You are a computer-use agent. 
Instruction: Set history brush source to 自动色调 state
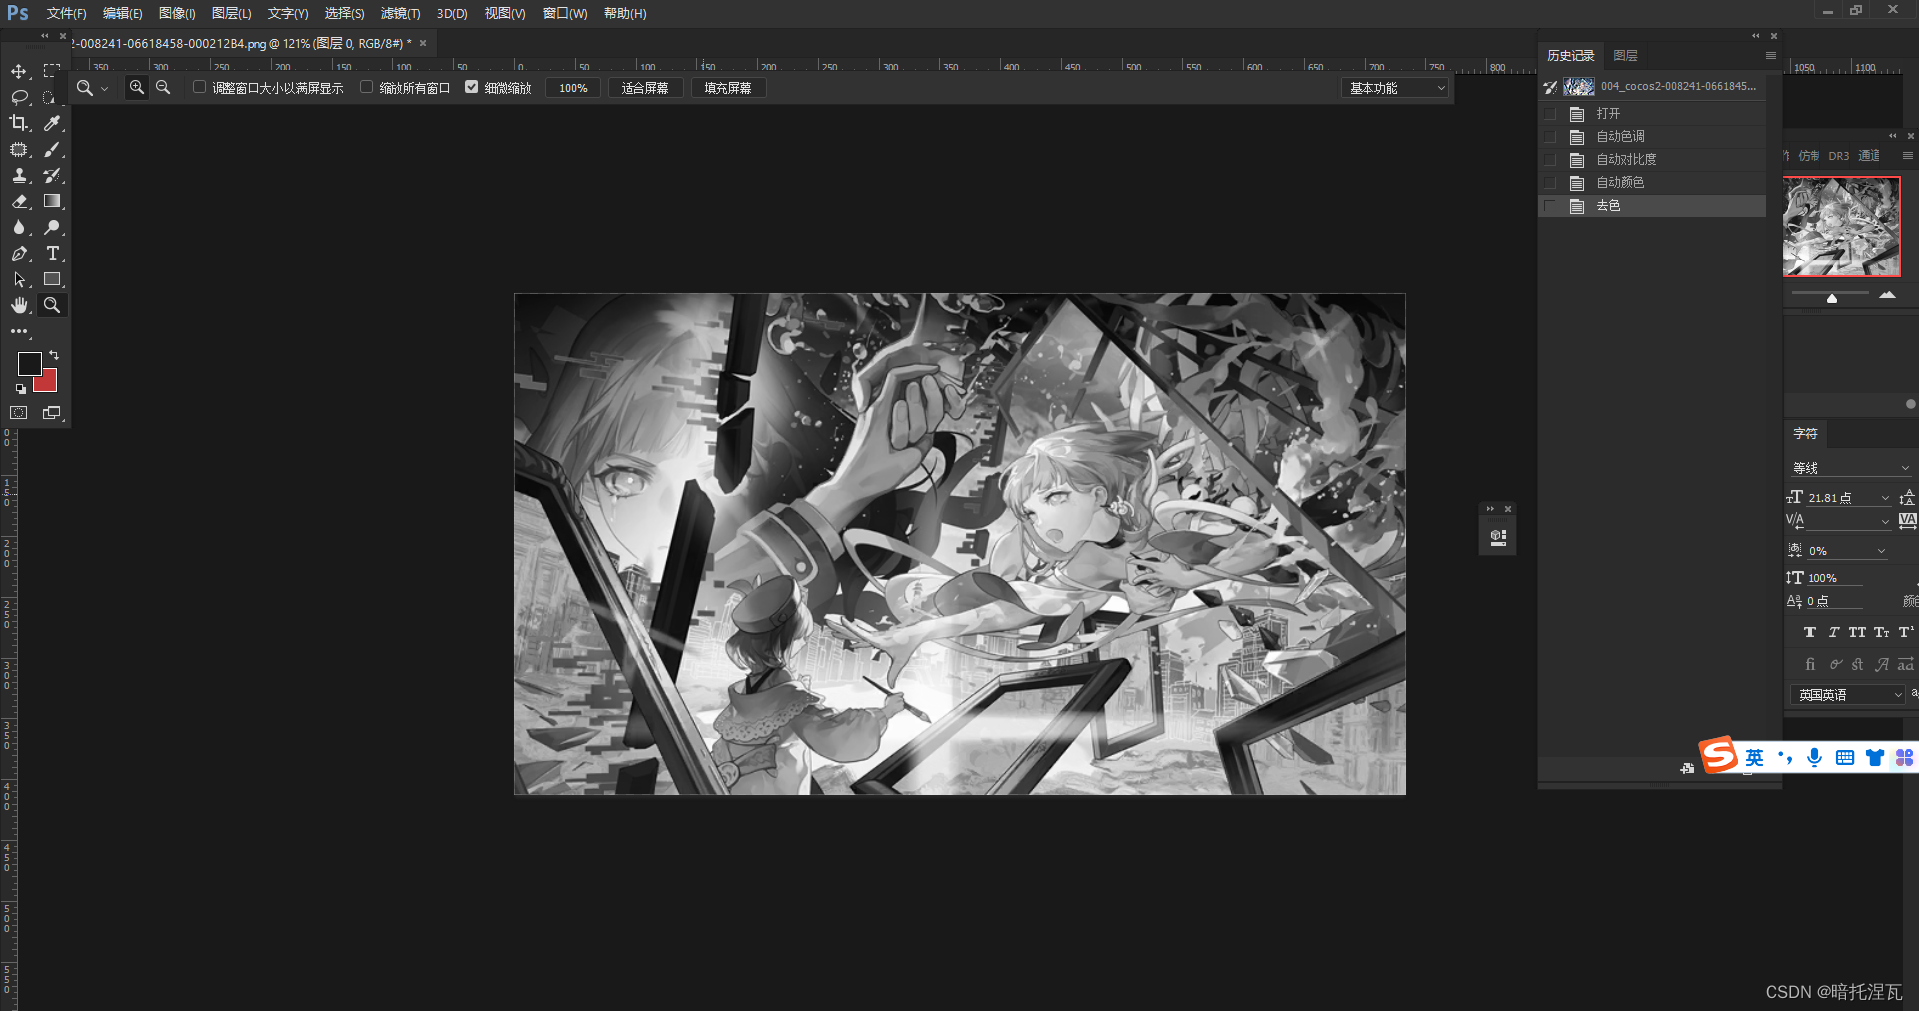(x=1550, y=137)
